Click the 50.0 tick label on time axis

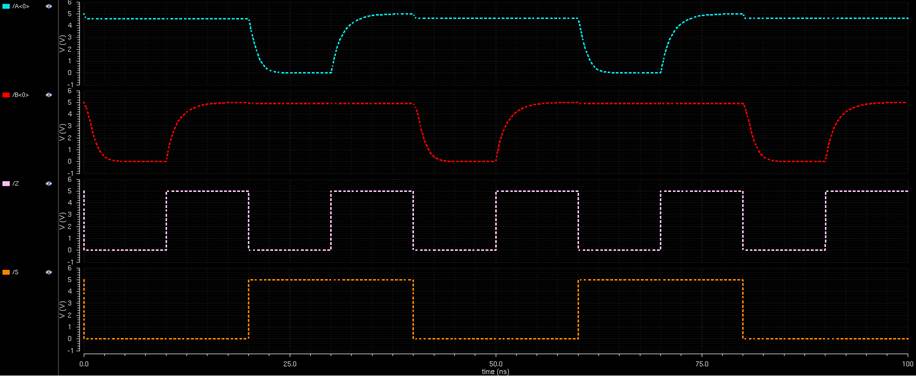495,364
